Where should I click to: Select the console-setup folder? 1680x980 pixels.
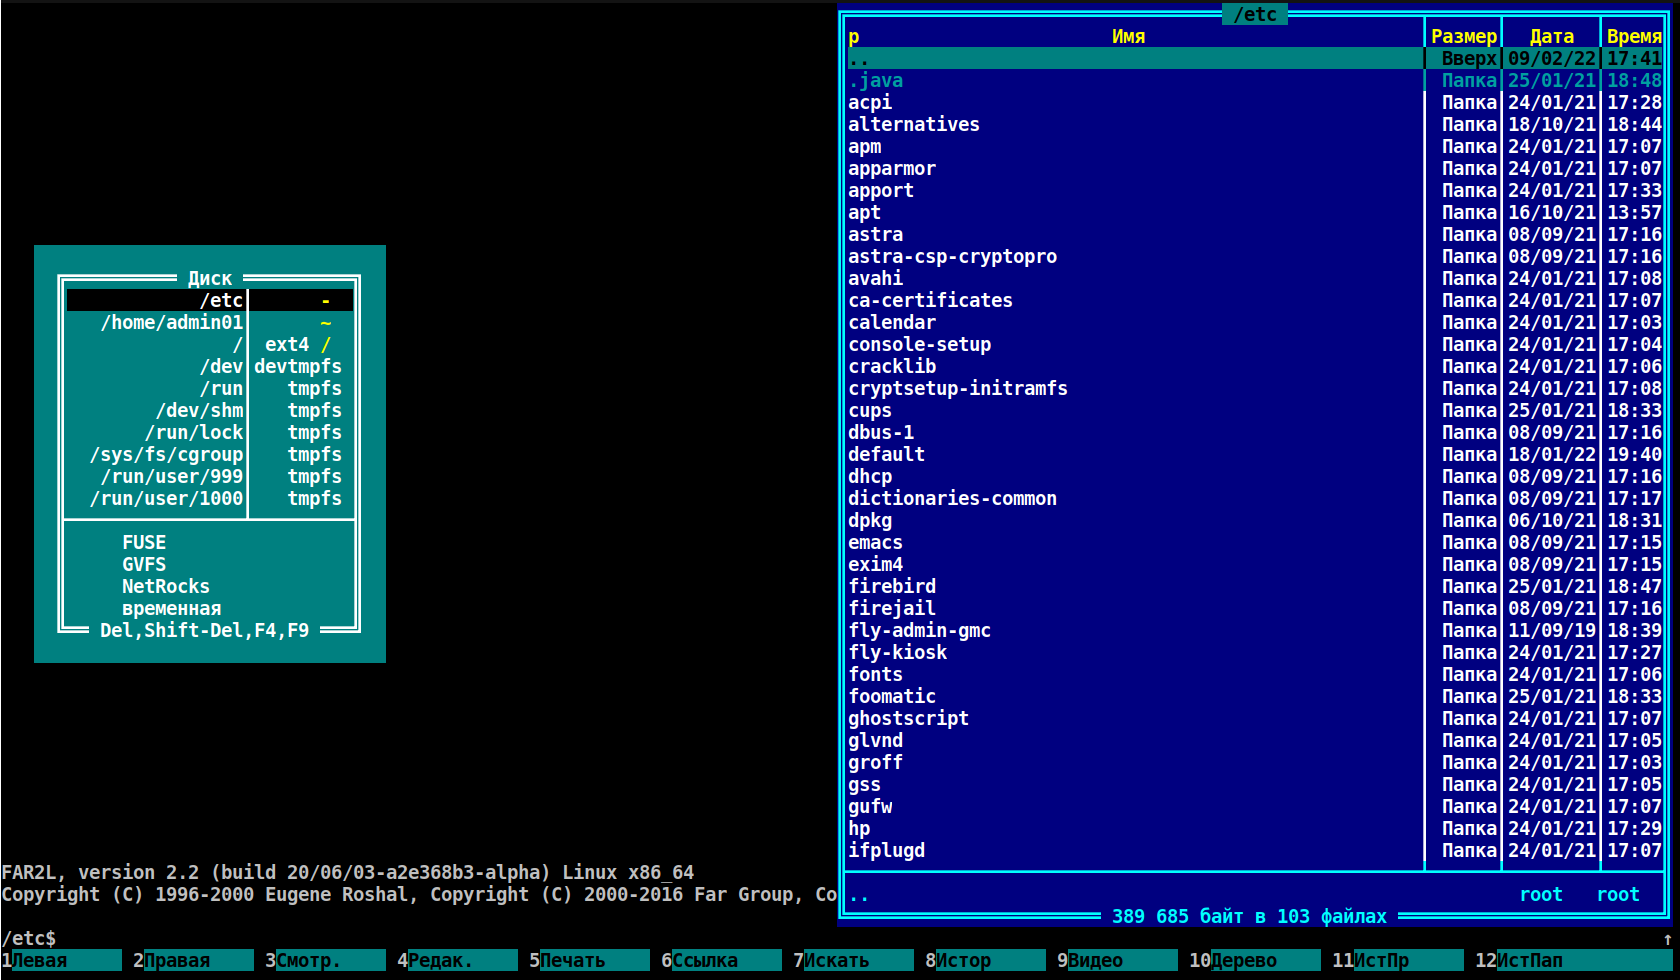click(x=1255, y=344)
